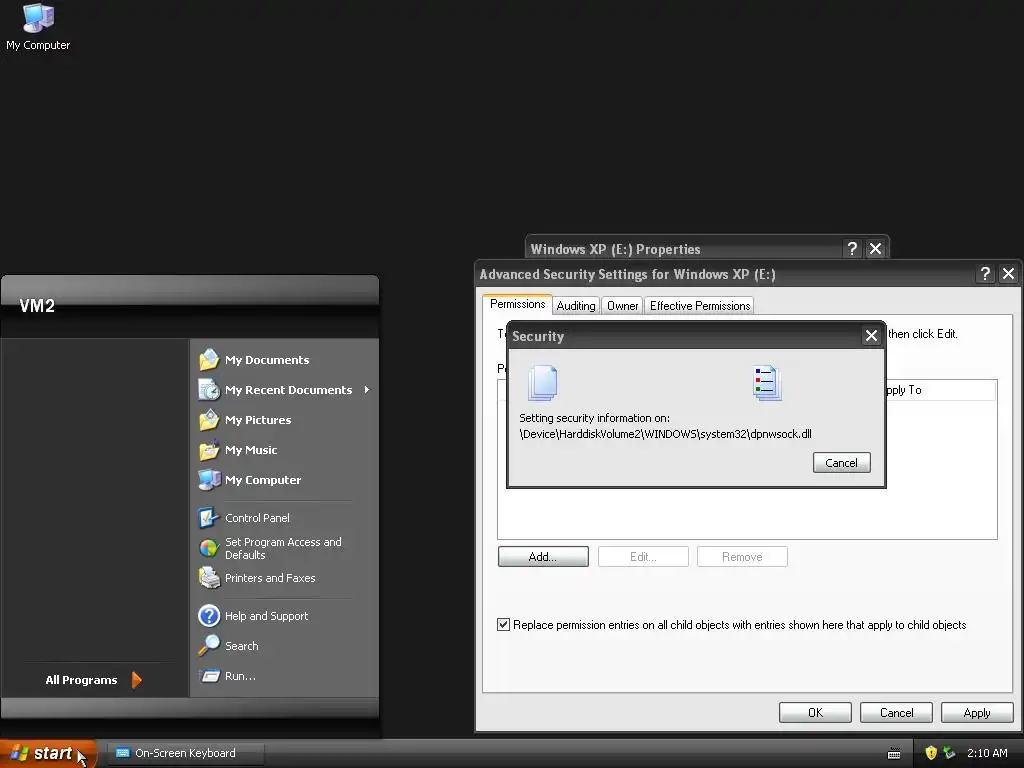
Task: Click the Help and Support question icon
Action: 209,615
